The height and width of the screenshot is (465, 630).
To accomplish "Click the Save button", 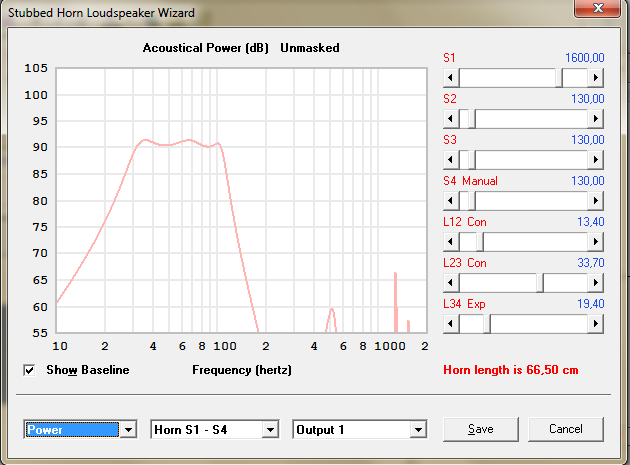I will [481, 429].
